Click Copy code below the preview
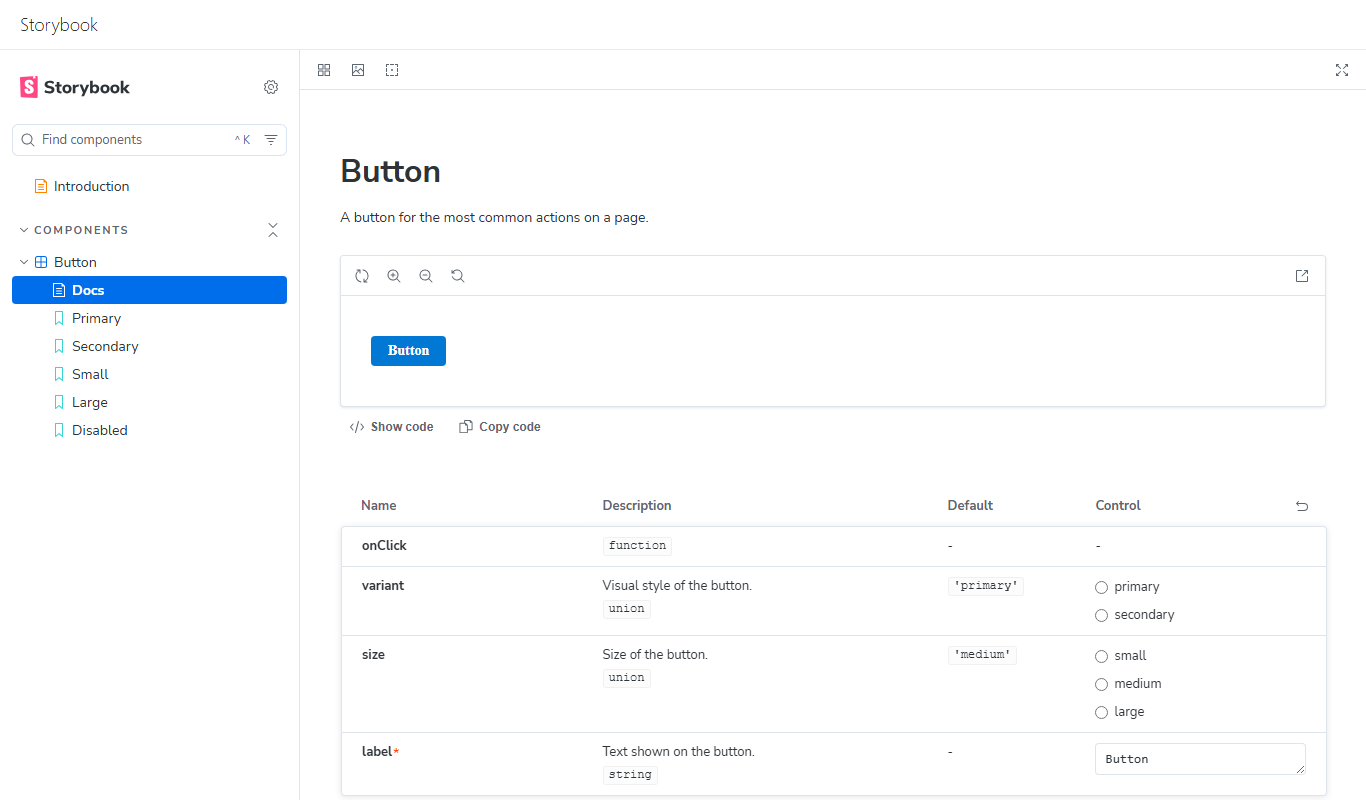The width and height of the screenshot is (1366, 800). click(500, 427)
